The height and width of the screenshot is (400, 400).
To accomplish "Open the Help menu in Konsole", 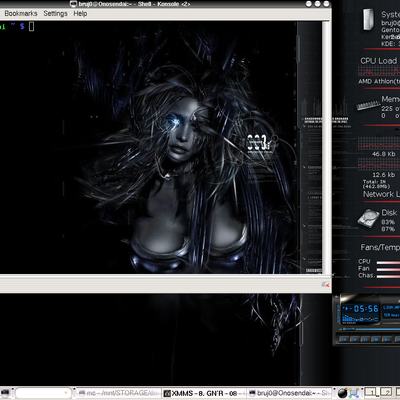I will [80, 14].
